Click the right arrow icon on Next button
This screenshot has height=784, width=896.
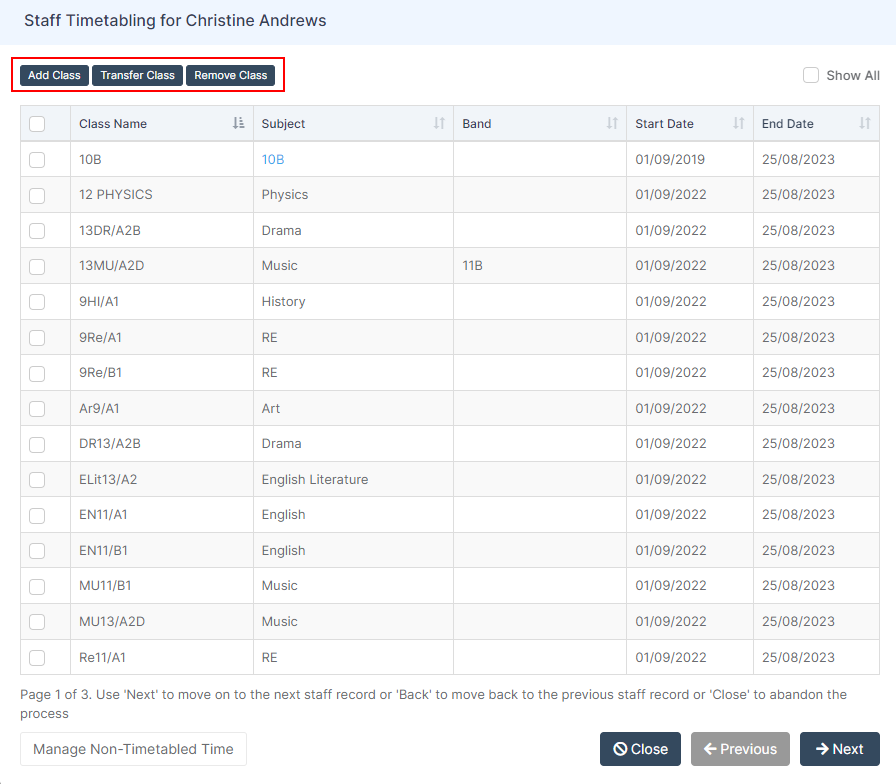823,748
